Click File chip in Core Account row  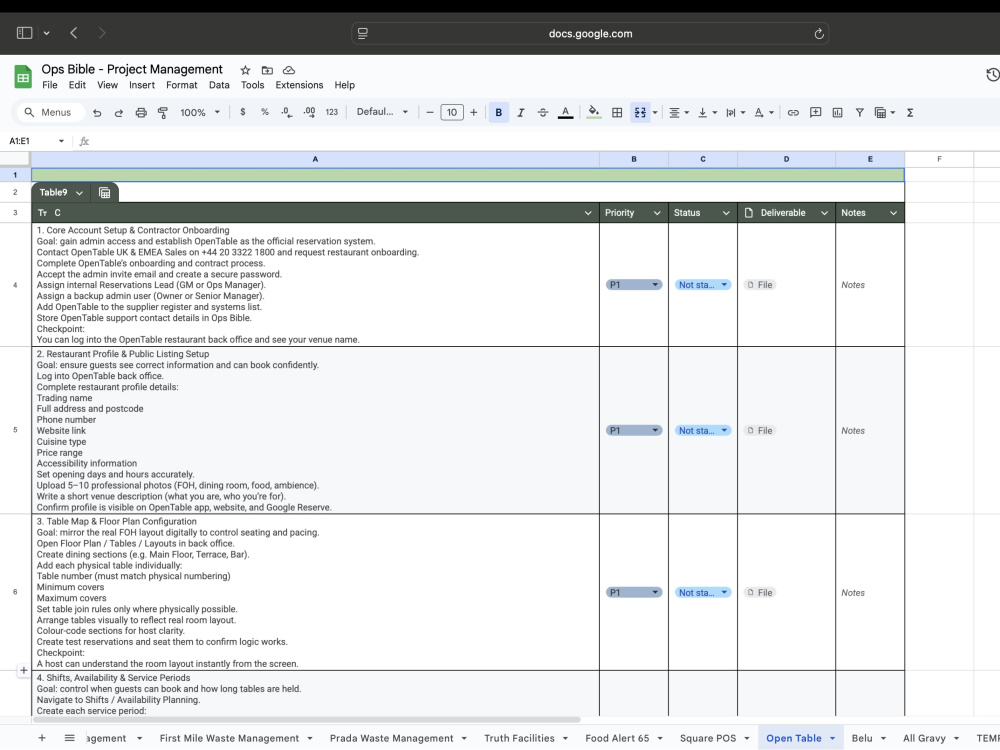[760, 285]
